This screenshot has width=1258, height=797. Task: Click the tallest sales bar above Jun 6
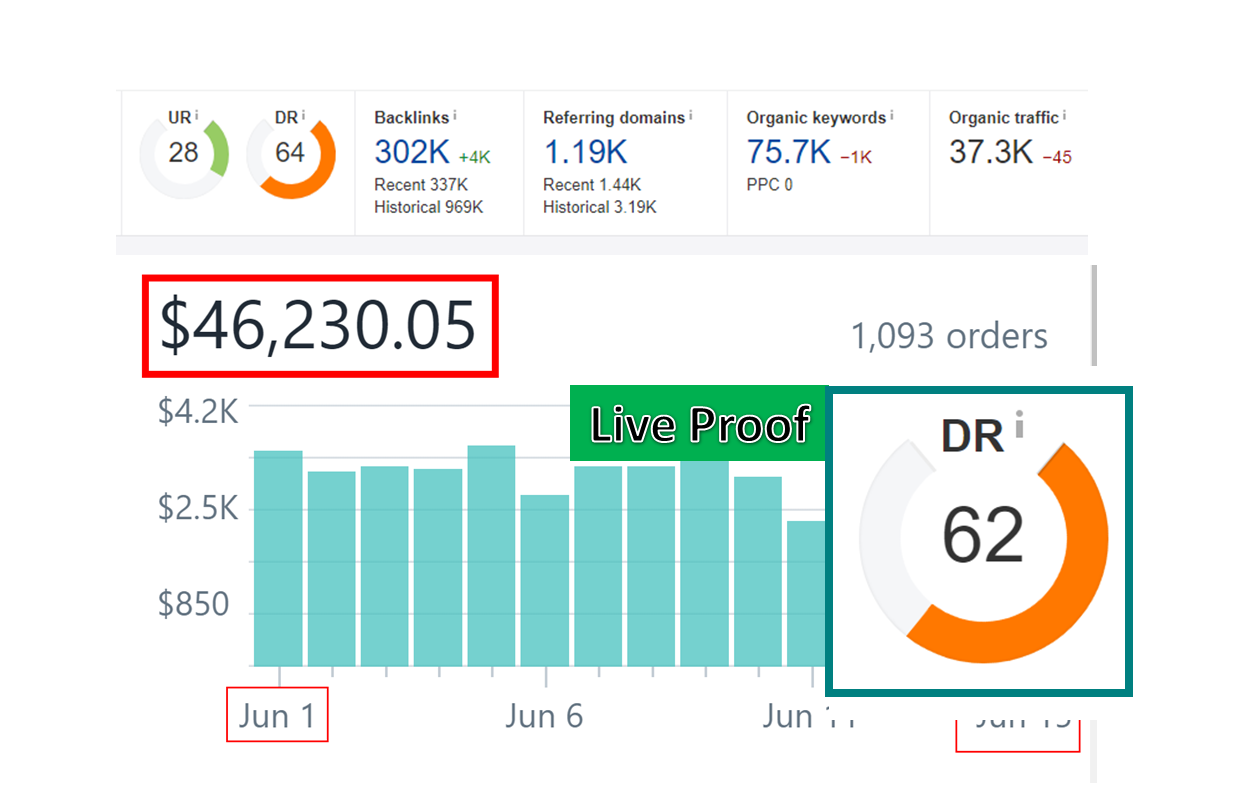click(490, 550)
